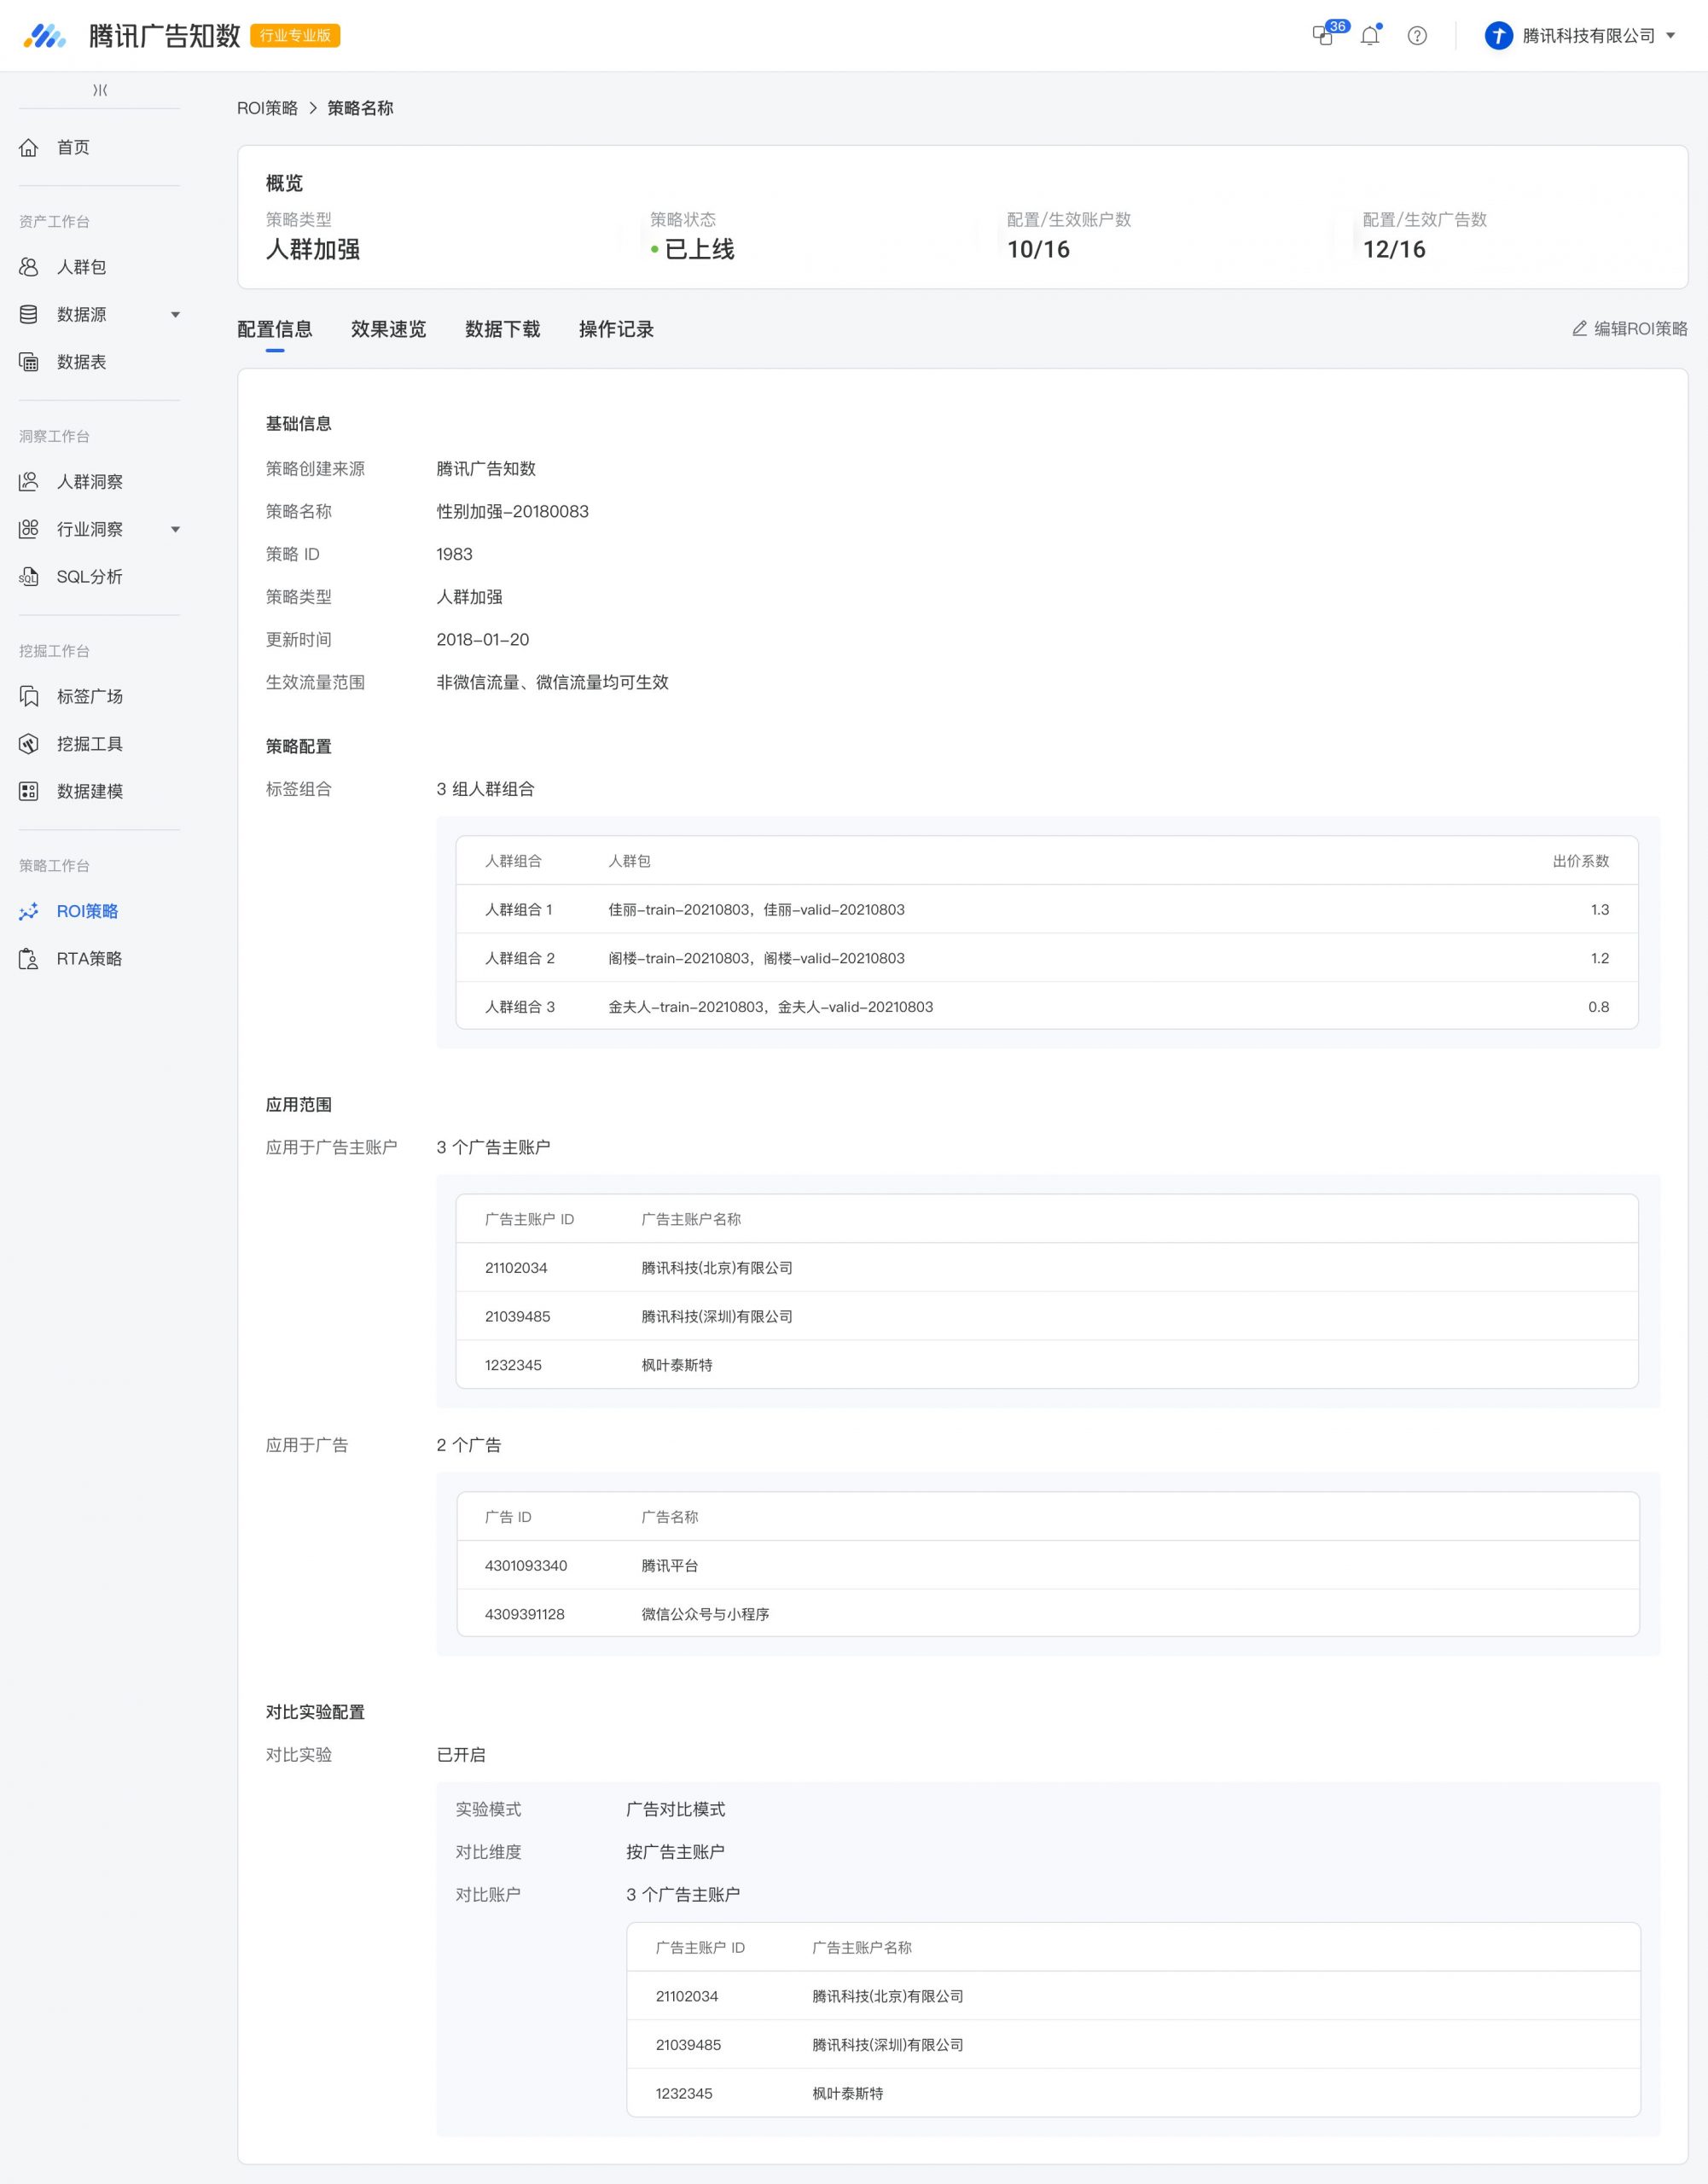Switch to the 数据下载 tab

[502, 329]
